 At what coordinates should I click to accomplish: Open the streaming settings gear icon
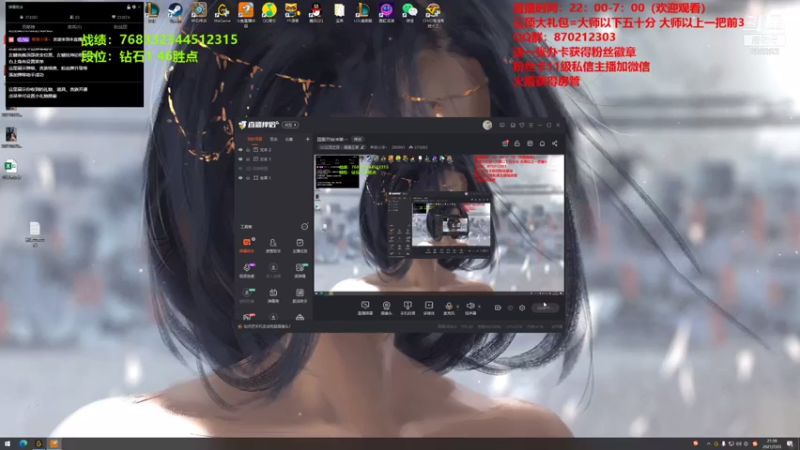522,308
